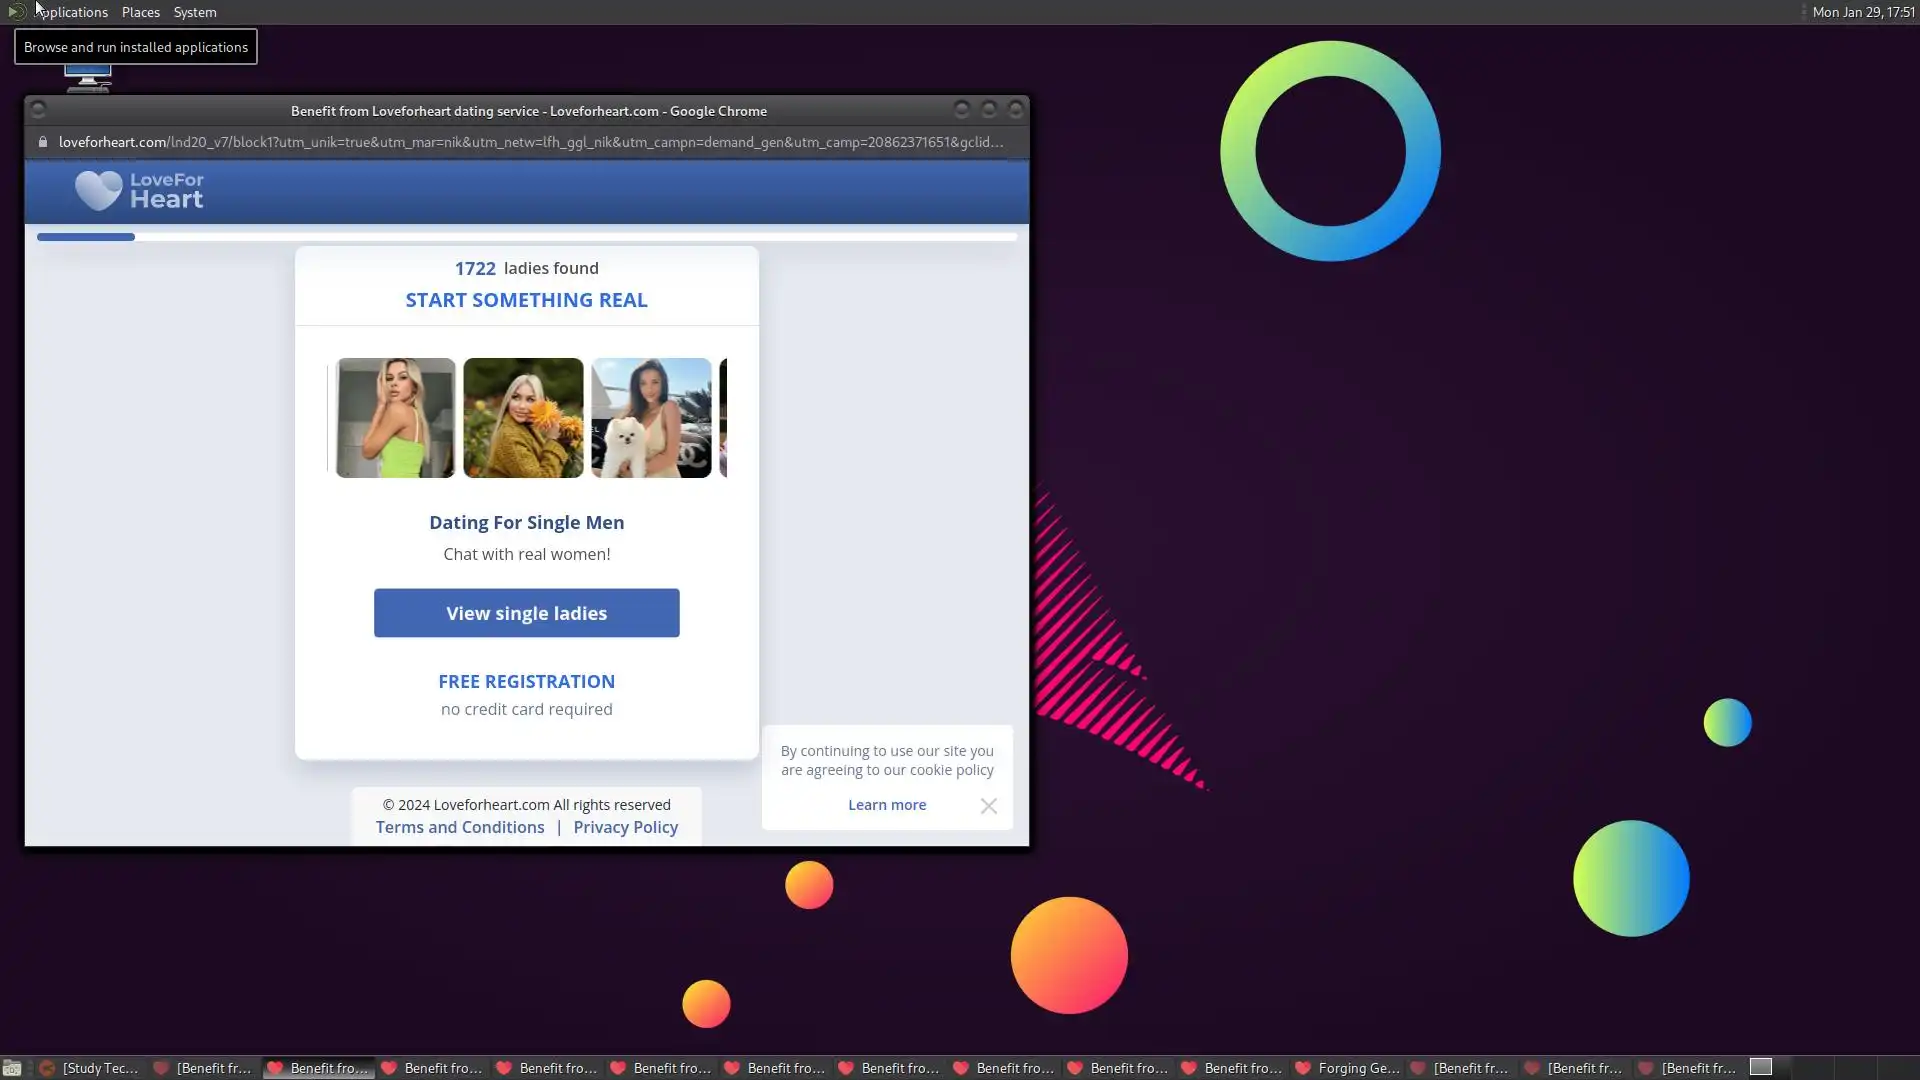Image resolution: width=1920 pixels, height=1080 pixels.
Task: Click the clock date in the top panel
Action: 1862,12
